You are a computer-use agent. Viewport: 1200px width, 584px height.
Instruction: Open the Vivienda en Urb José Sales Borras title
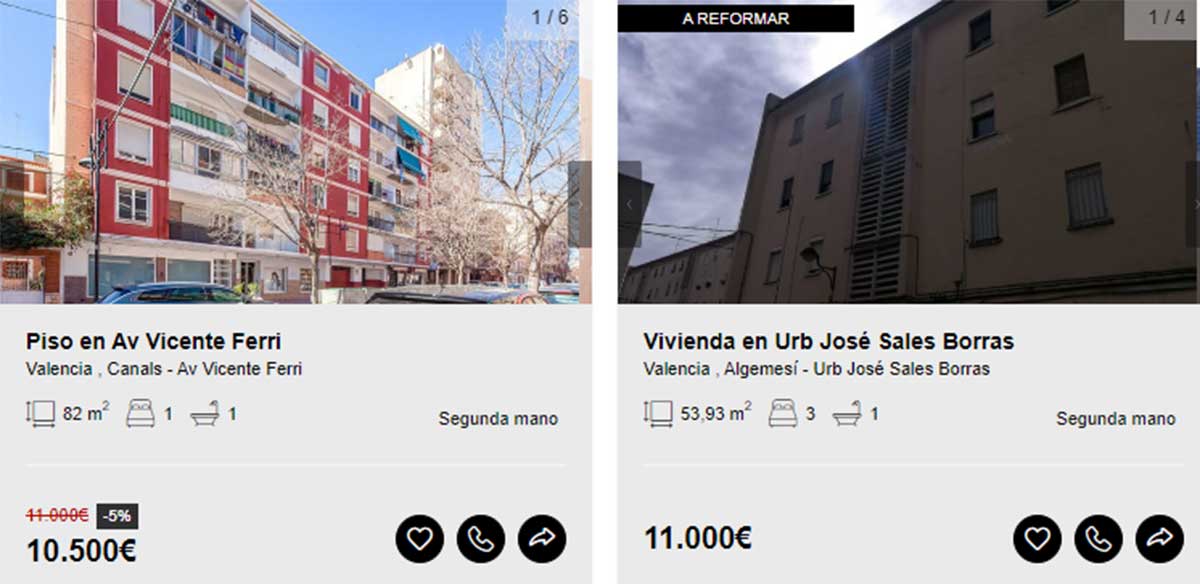point(828,341)
